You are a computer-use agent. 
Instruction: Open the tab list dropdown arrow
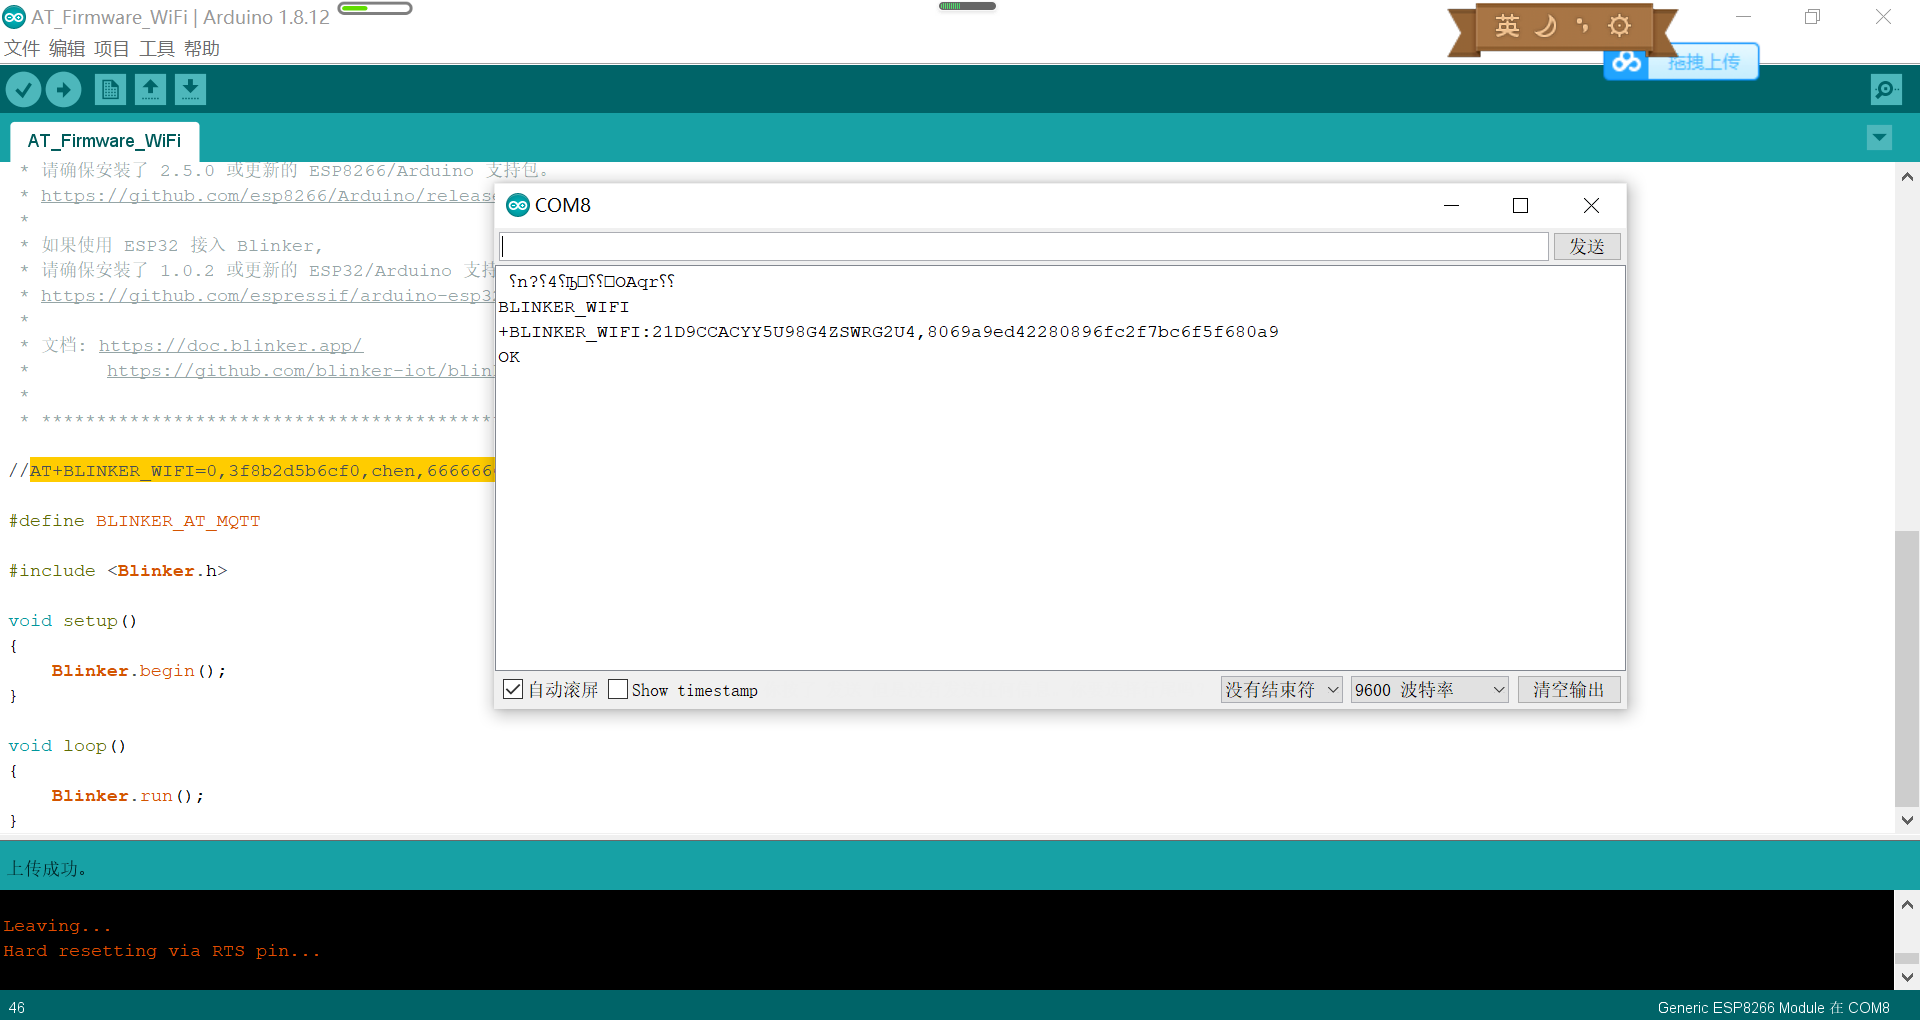[1879, 137]
